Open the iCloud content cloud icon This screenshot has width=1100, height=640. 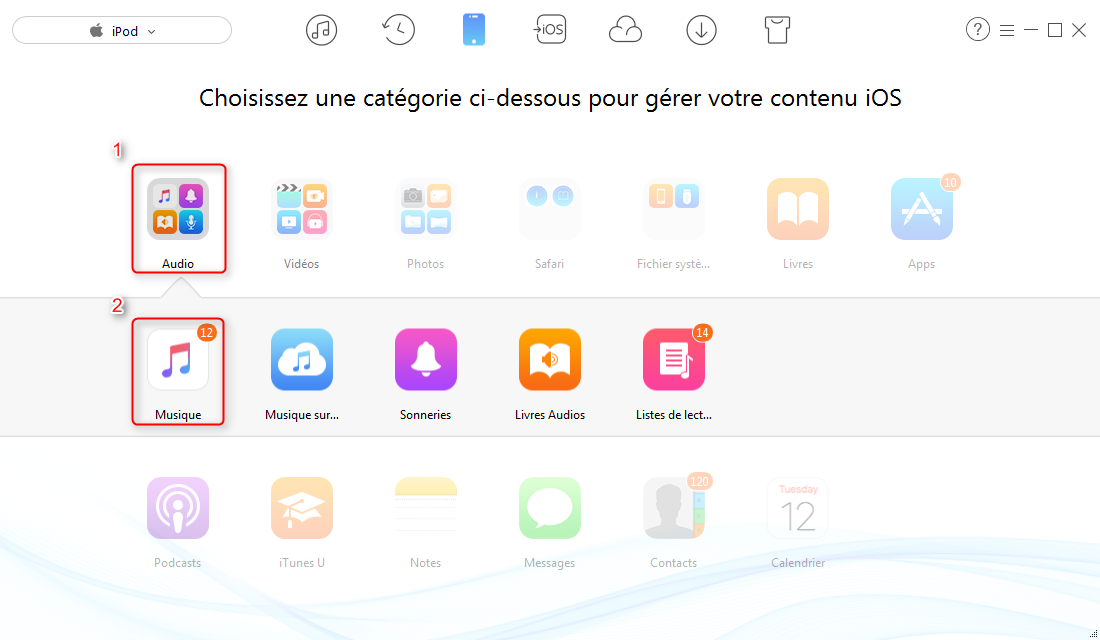click(x=625, y=30)
